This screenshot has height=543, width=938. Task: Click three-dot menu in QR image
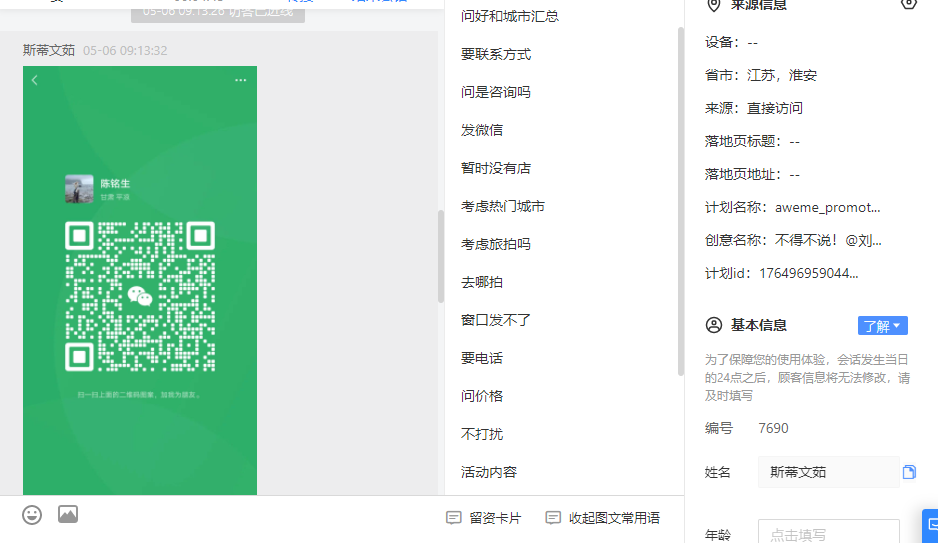point(240,80)
